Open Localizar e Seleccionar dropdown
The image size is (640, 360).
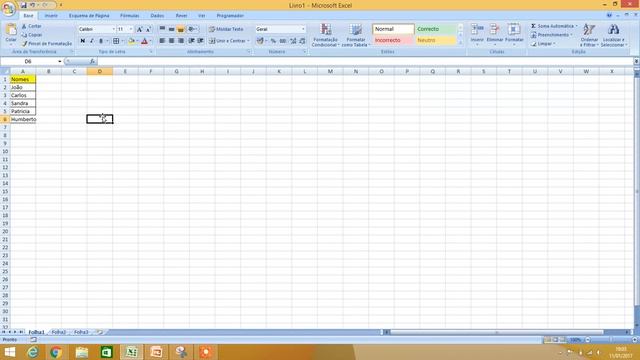[613, 36]
